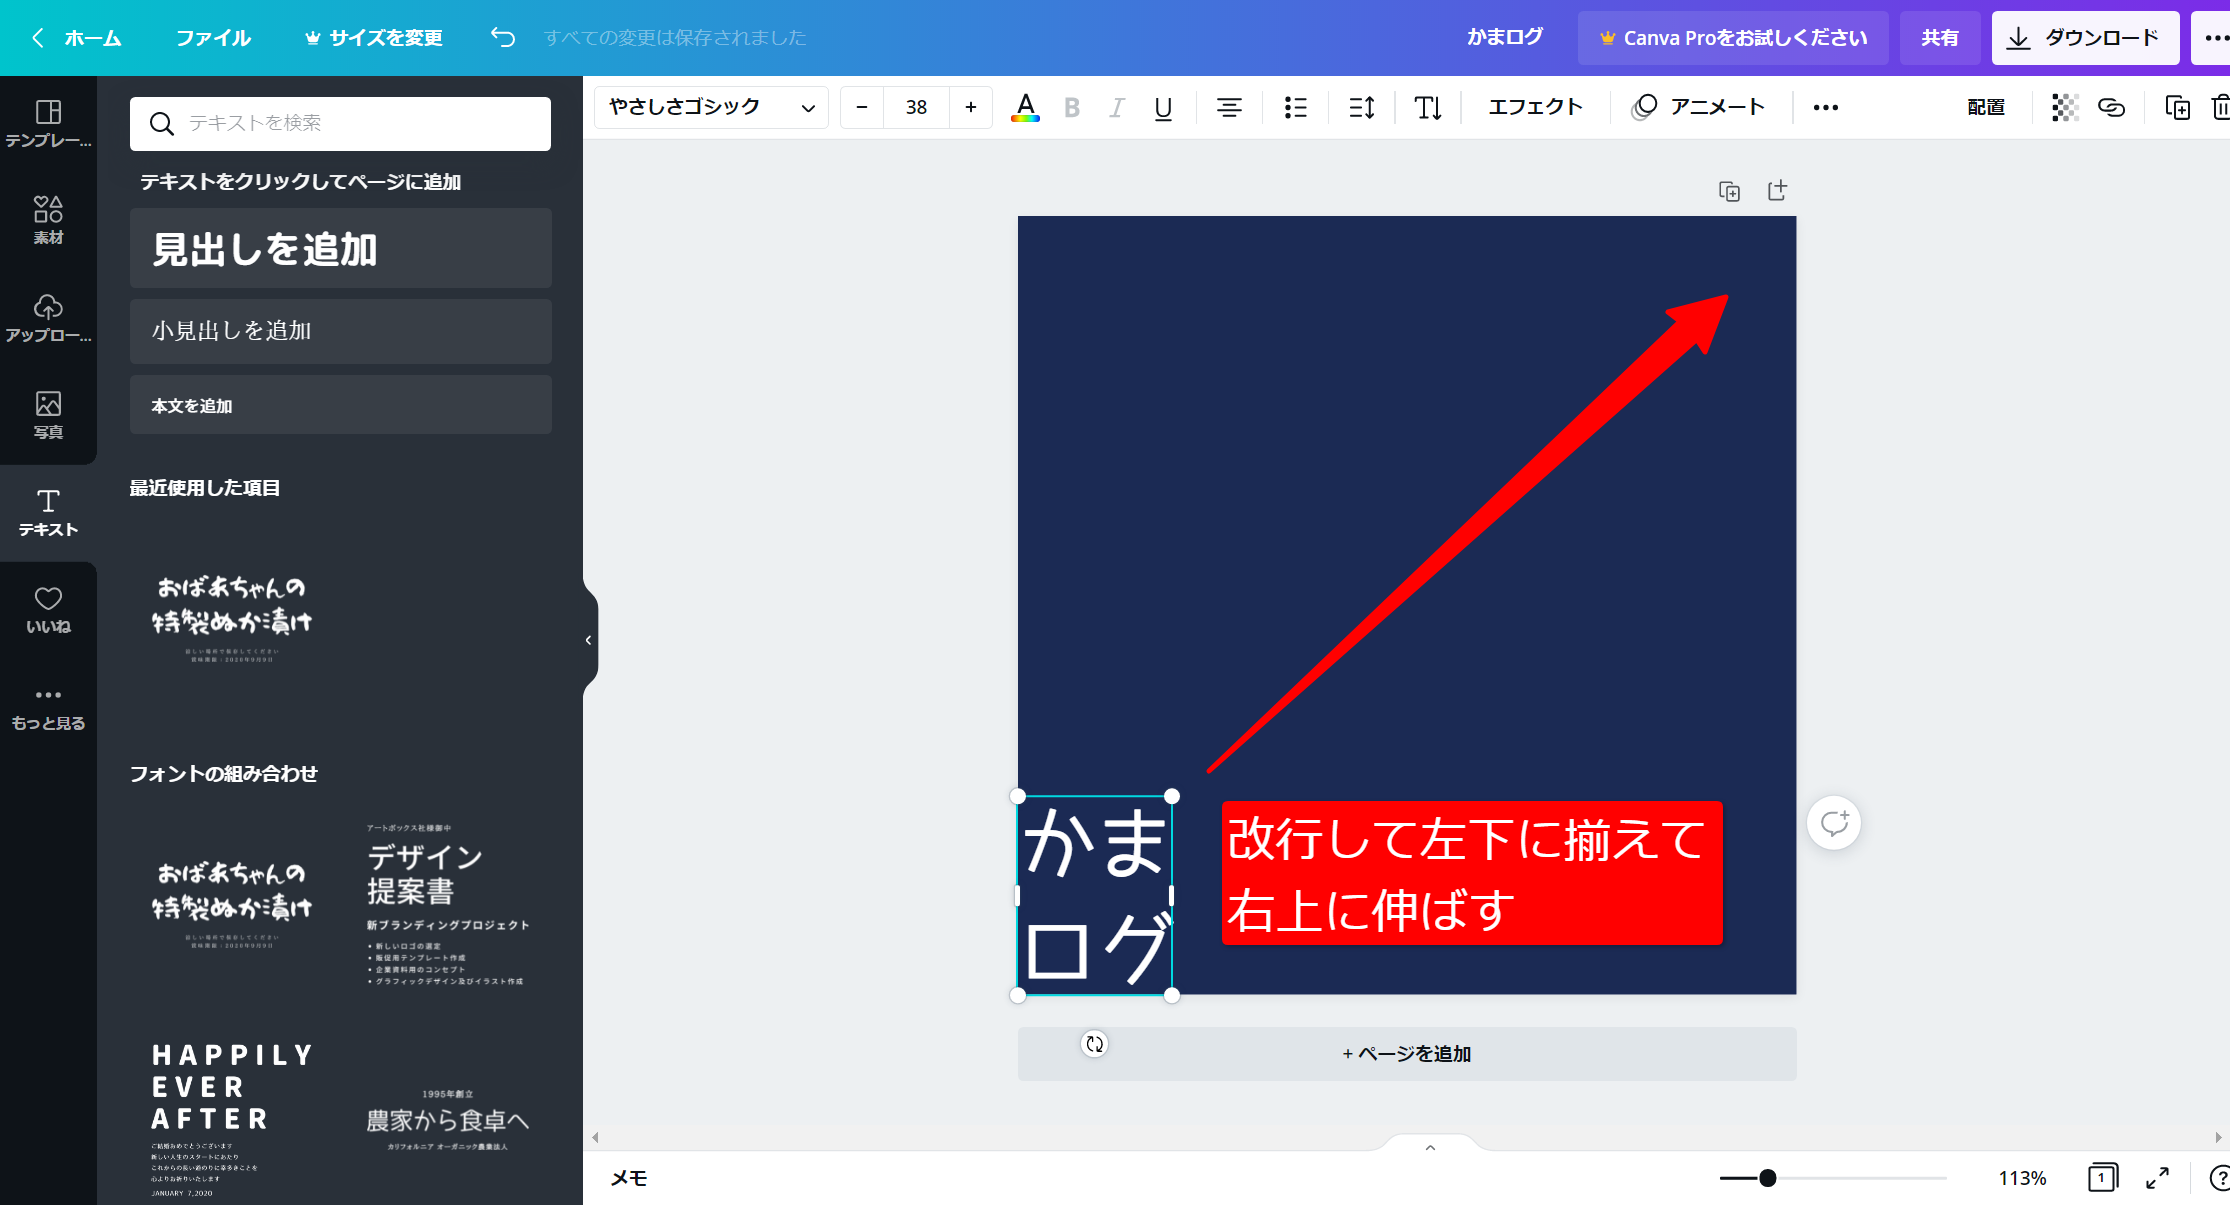Screen dimensions: 2230x1205
Task: Select HAPPILY EVER AFTER font combination
Action: [232, 1118]
